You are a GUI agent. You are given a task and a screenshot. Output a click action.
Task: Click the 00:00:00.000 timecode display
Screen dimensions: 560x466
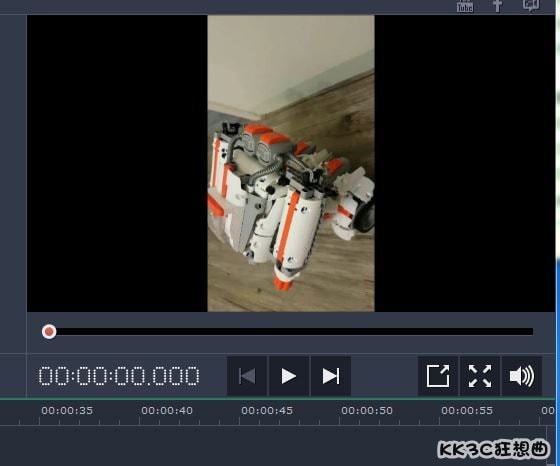pos(119,376)
